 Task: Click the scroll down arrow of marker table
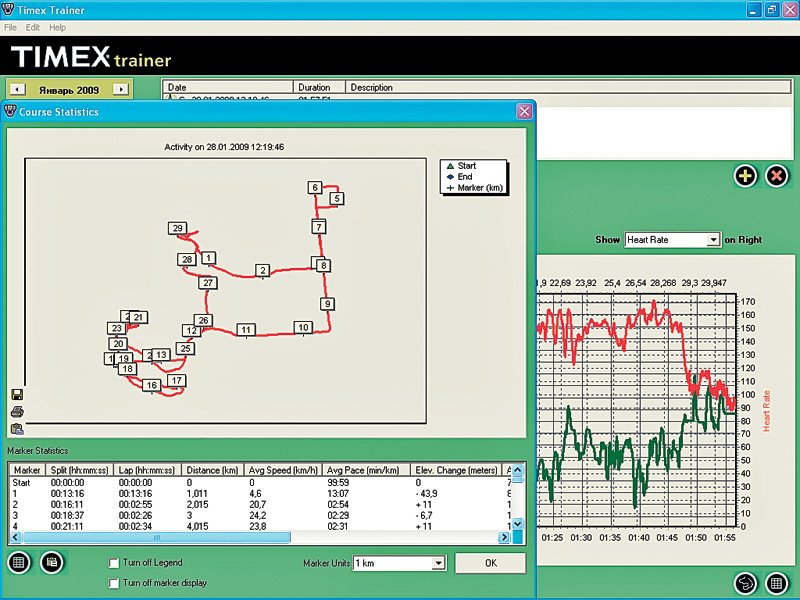tap(517, 524)
